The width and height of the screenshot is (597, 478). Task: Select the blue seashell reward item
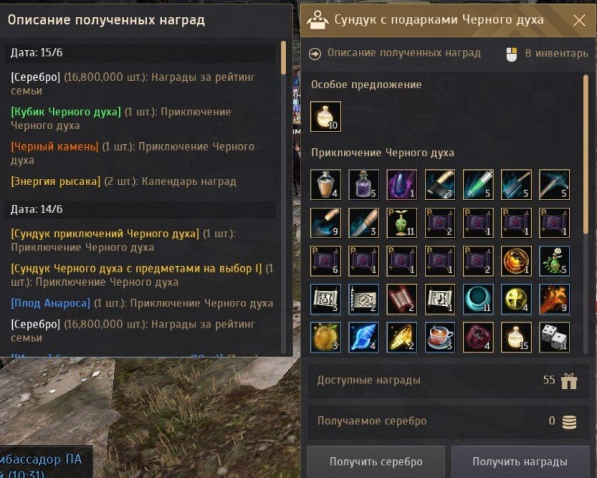tap(364, 337)
